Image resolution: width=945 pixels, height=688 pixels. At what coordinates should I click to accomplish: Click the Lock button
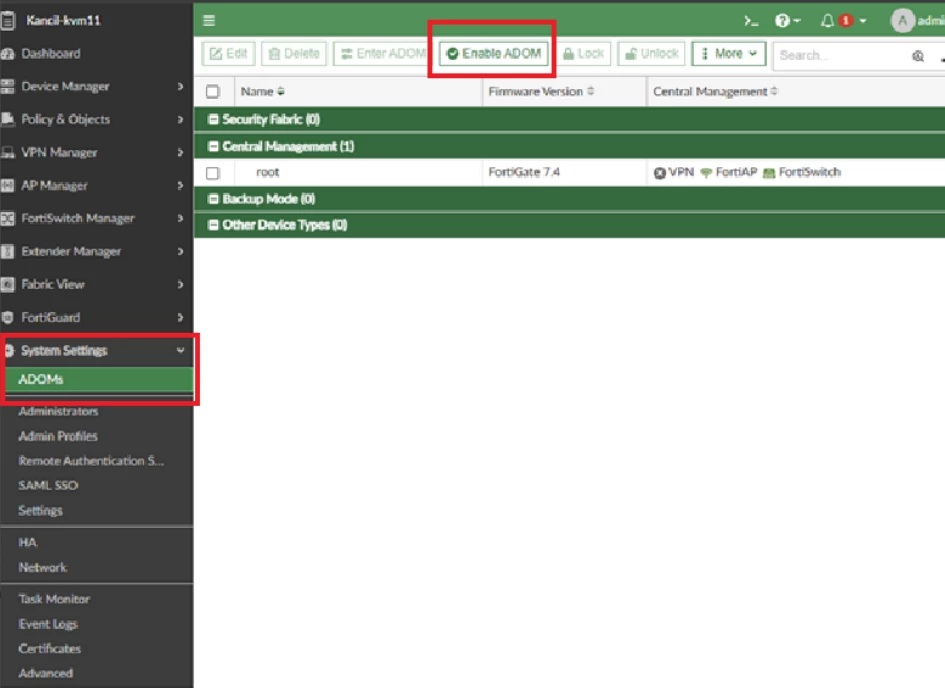click(x=583, y=54)
